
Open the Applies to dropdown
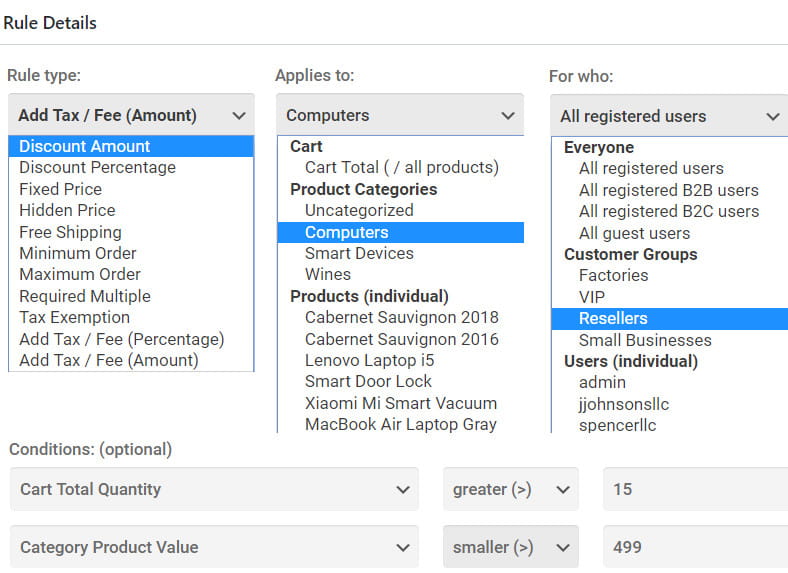point(399,115)
